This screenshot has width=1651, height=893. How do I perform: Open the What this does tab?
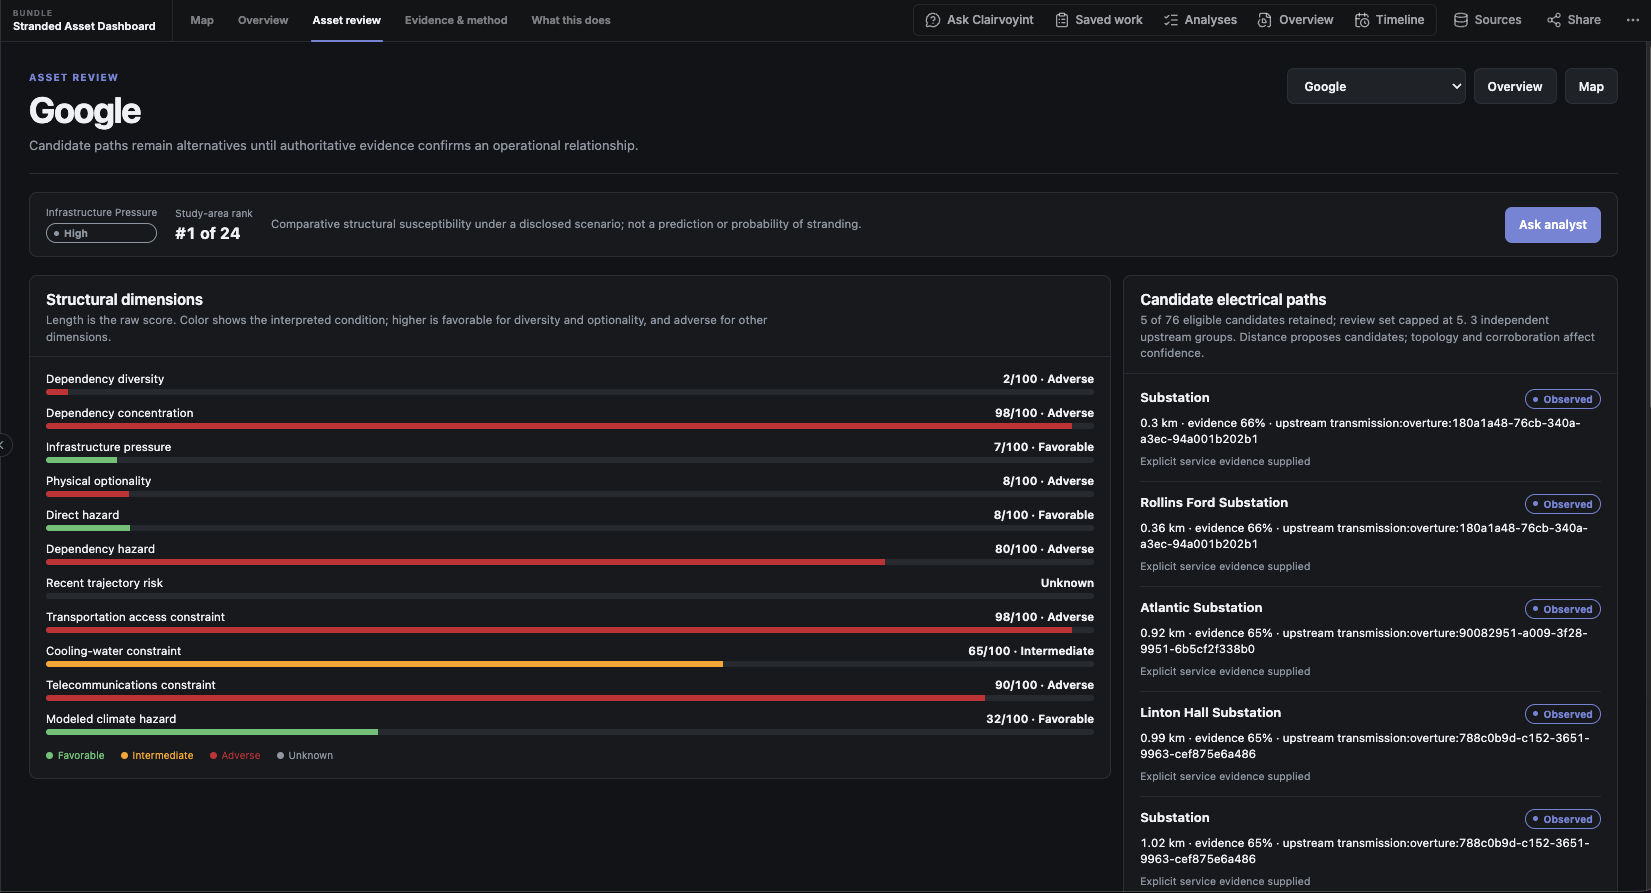pyautogui.click(x=571, y=20)
